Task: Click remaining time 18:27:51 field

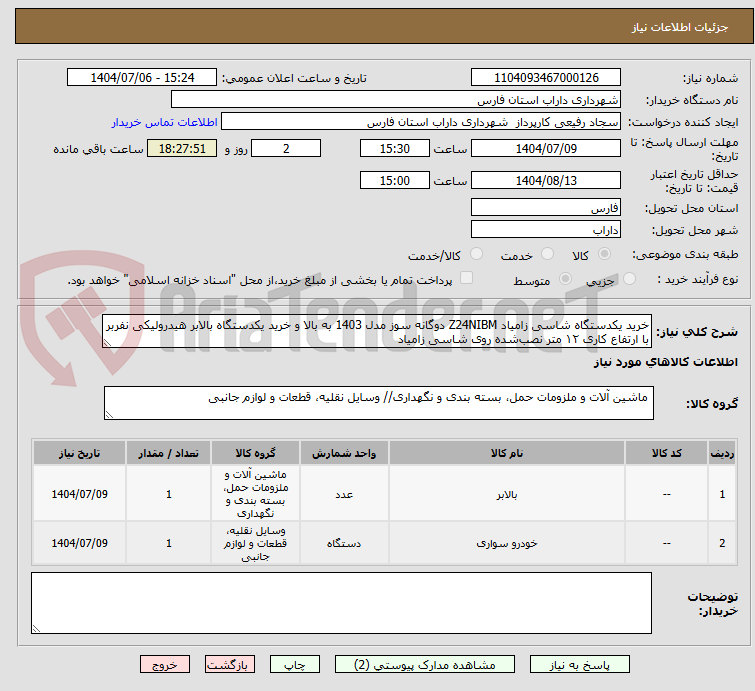Action: click(182, 148)
